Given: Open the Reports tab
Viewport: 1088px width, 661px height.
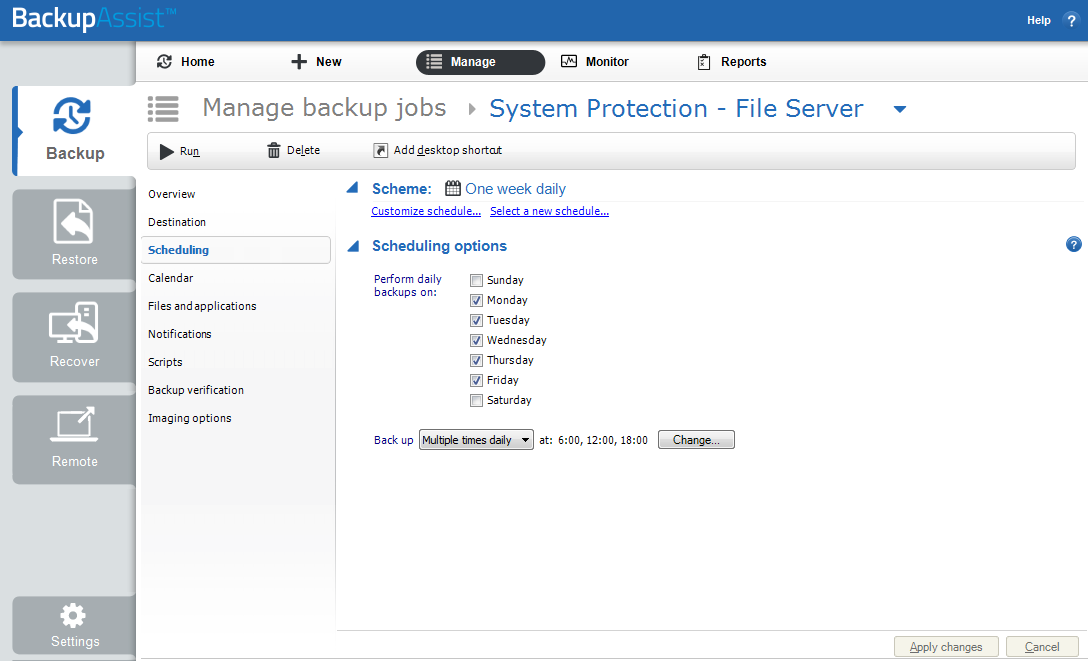Looking at the screenshot, I should [x=731, y=62].
